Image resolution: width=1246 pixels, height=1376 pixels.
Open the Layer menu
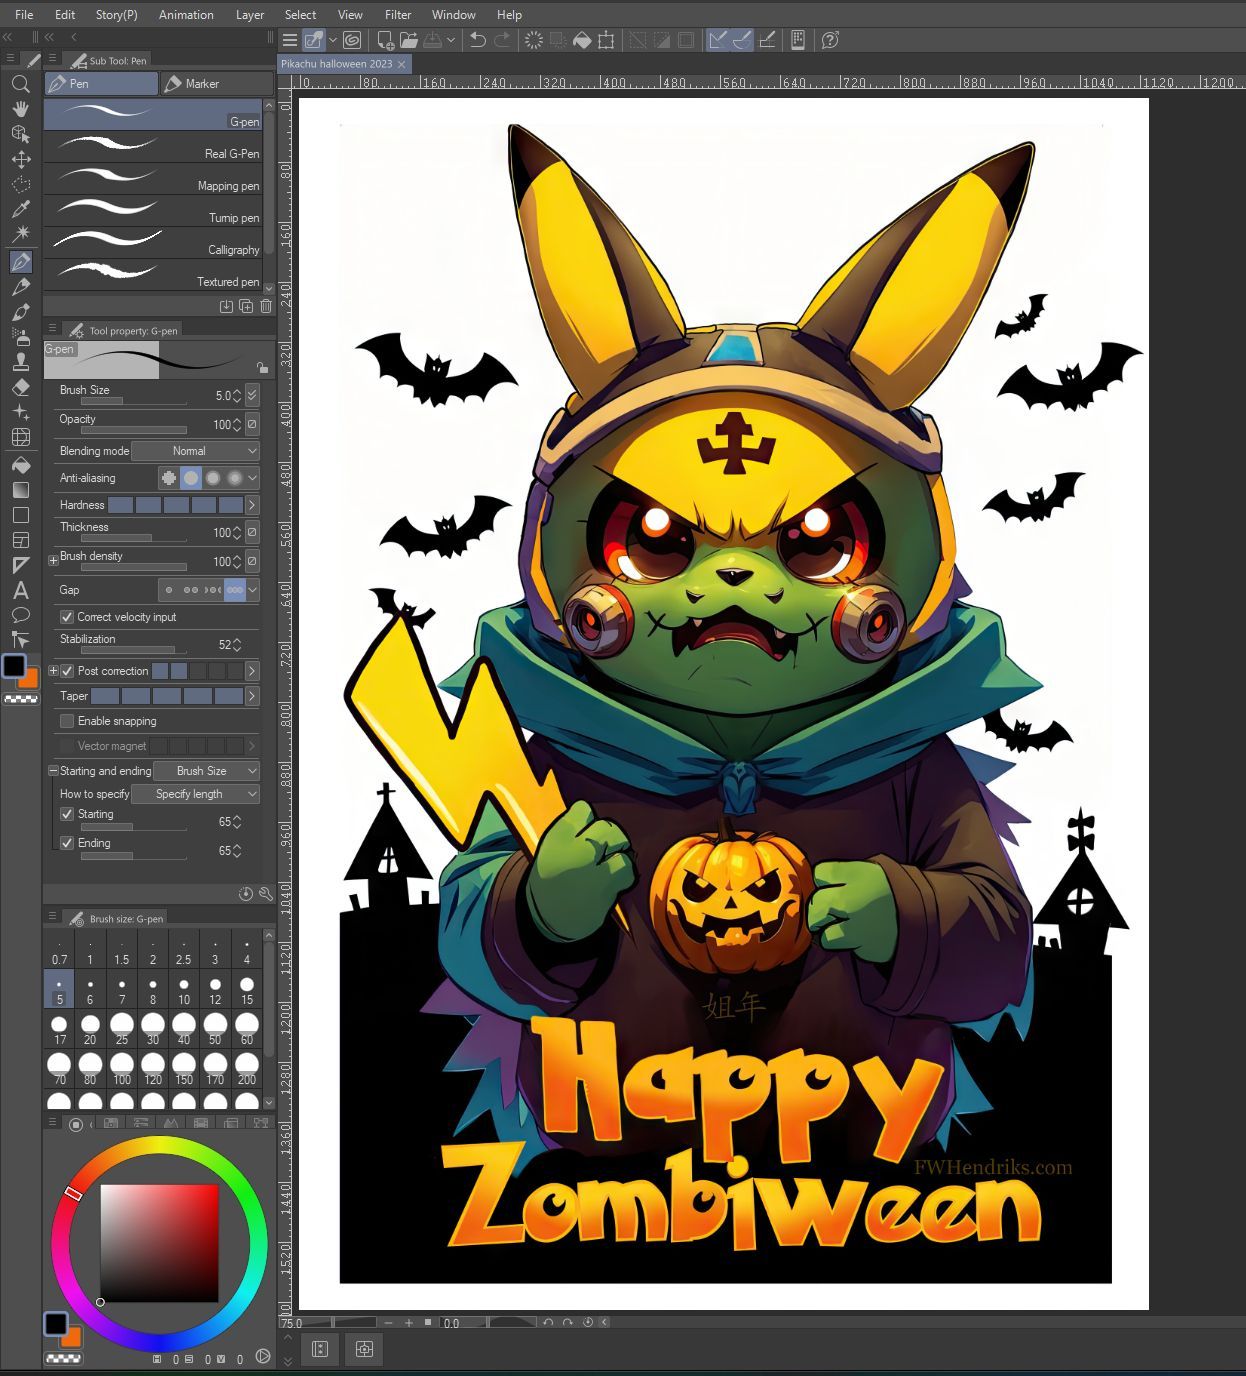click(x=250, y=15)
